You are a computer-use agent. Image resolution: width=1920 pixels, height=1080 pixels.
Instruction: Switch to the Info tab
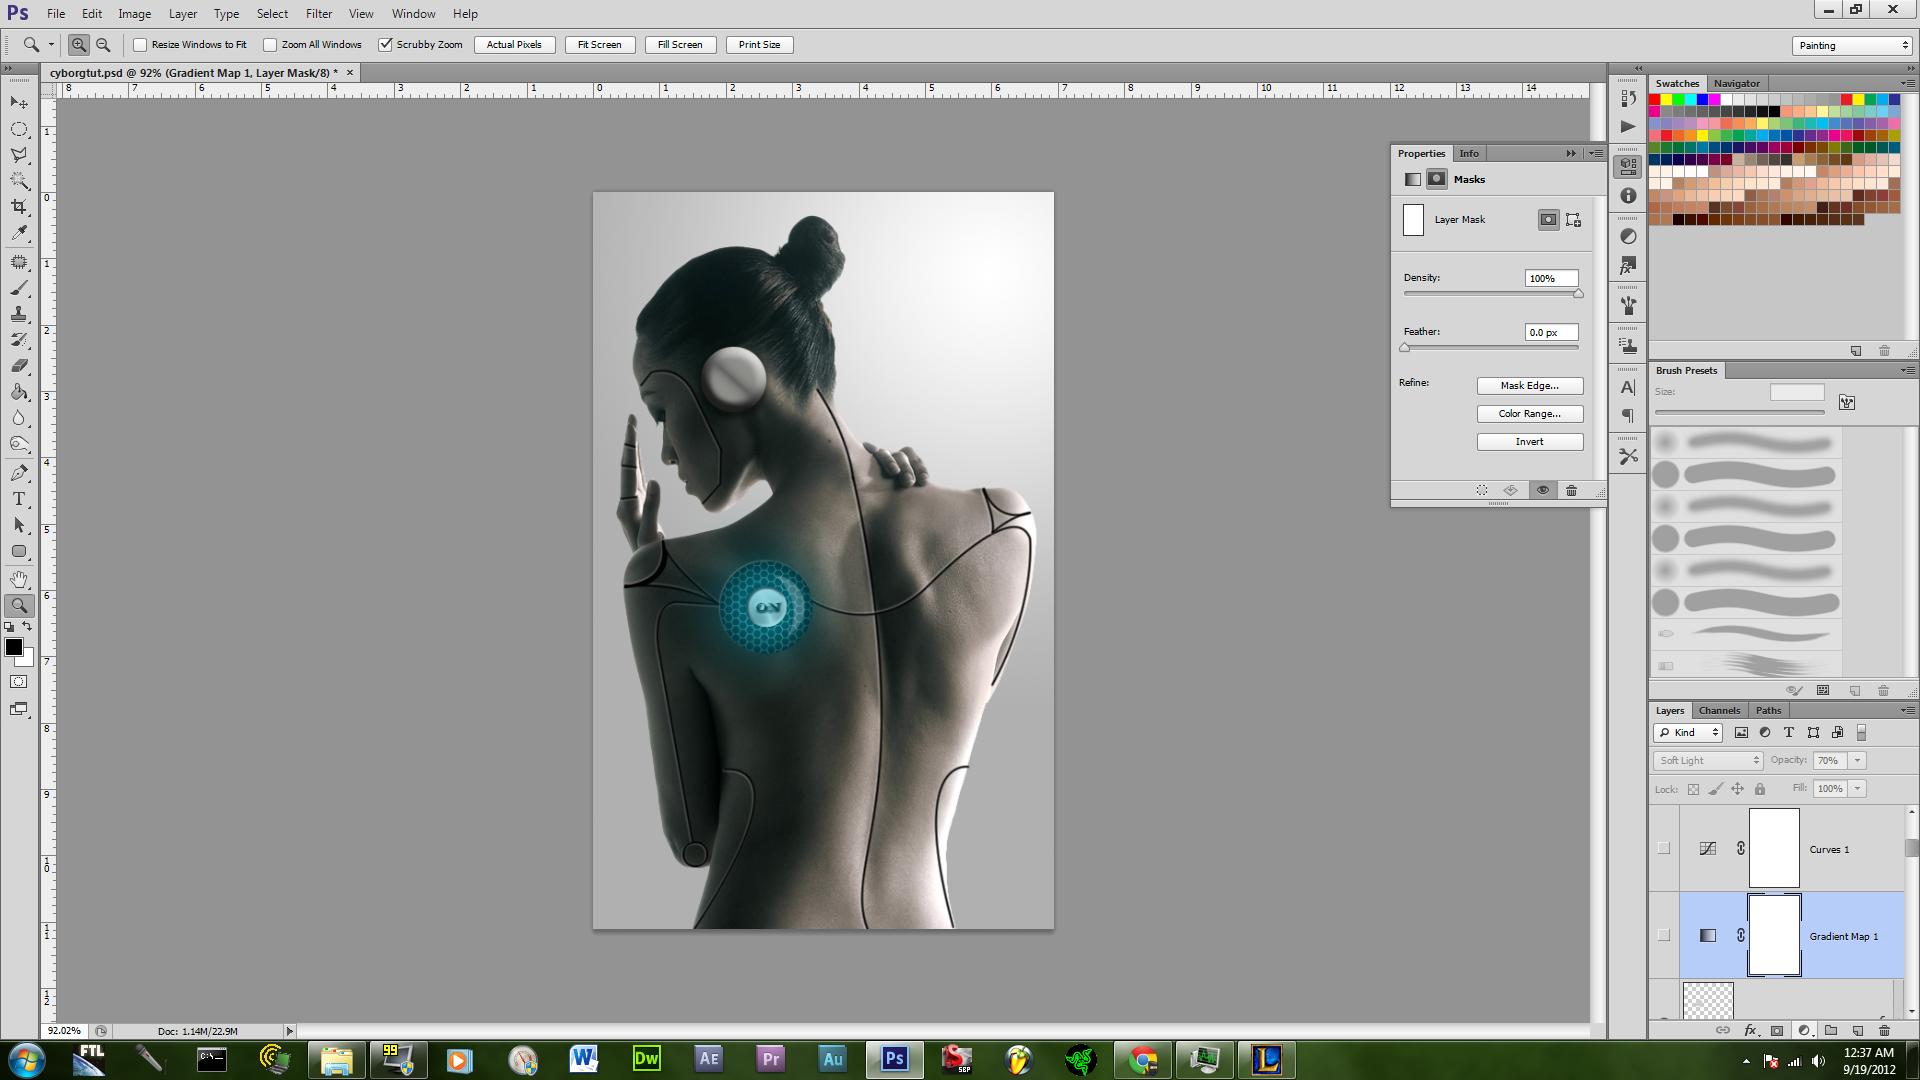1468,153
